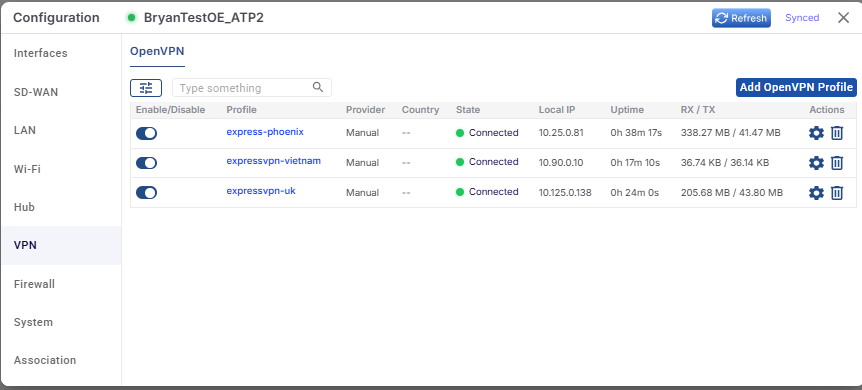Click uptime value 0h 38m 17s
Screen dimensions: 862x390
click(636, 133)
